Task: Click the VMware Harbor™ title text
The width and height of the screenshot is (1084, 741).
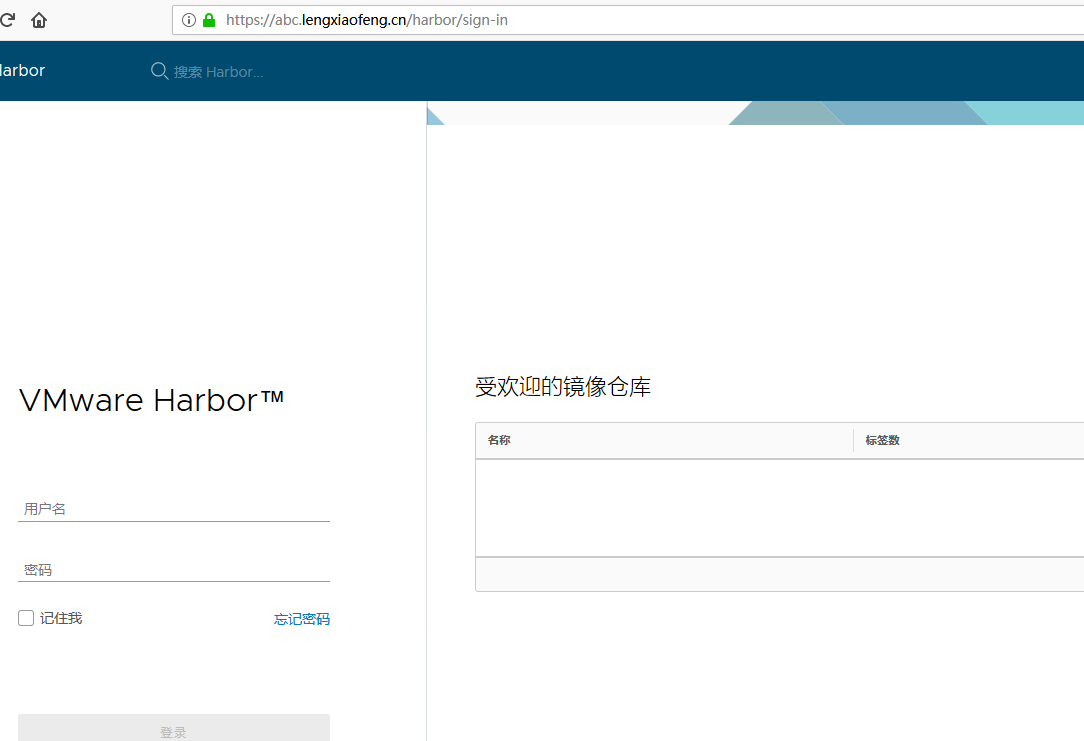Action: pyautogui.click(x=151, y=400)
